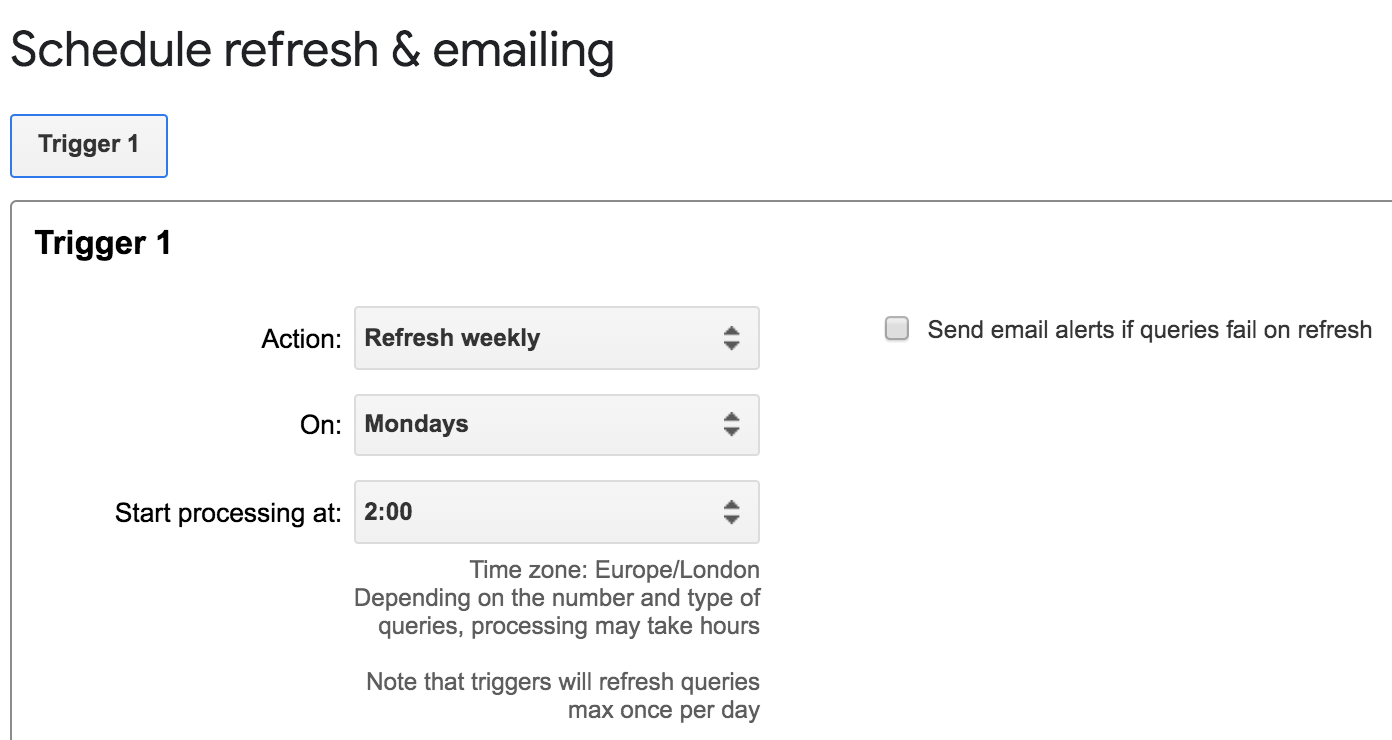Click the 'max once per day' line
Viewport: 1392px width, 740px height.
[x=663, y=710]
